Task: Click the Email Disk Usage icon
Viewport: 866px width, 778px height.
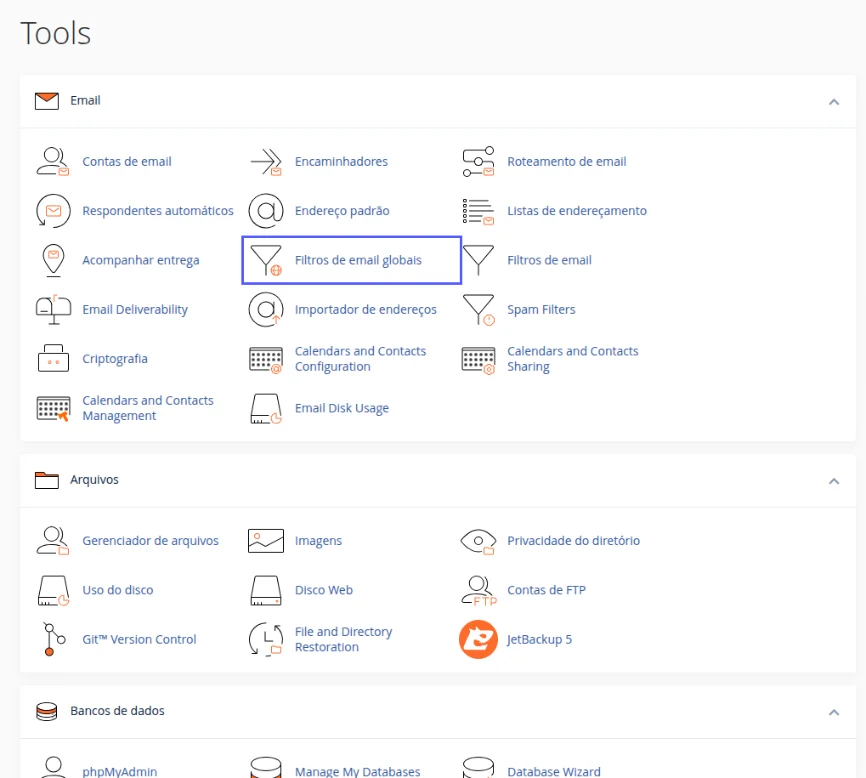Action: pos(266,409)
